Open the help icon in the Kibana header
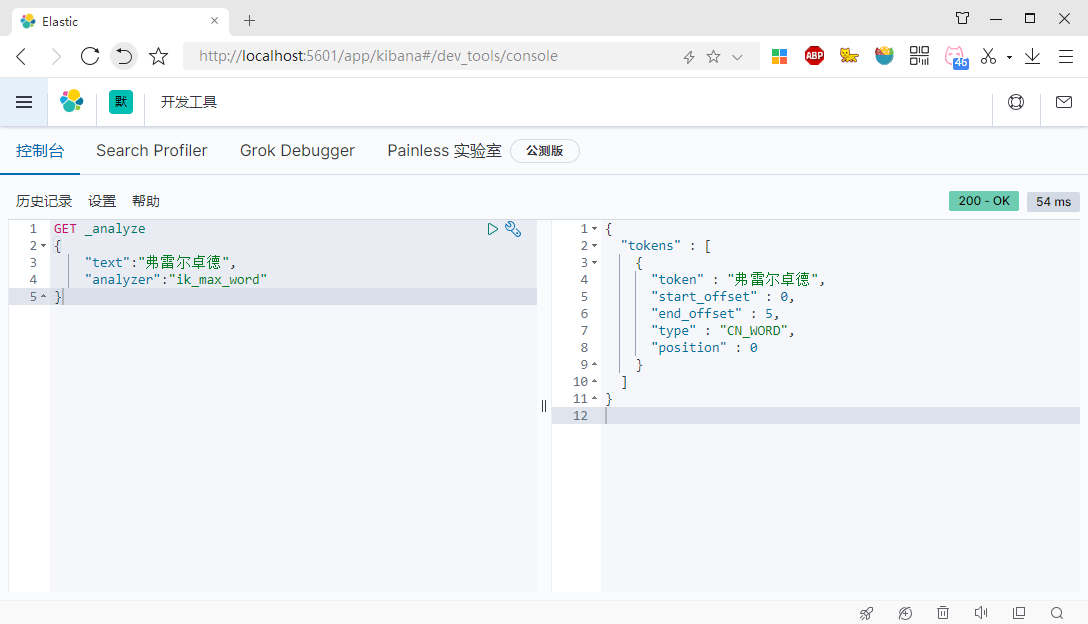Screen dimensions: 1088x624 [1016, 101]
